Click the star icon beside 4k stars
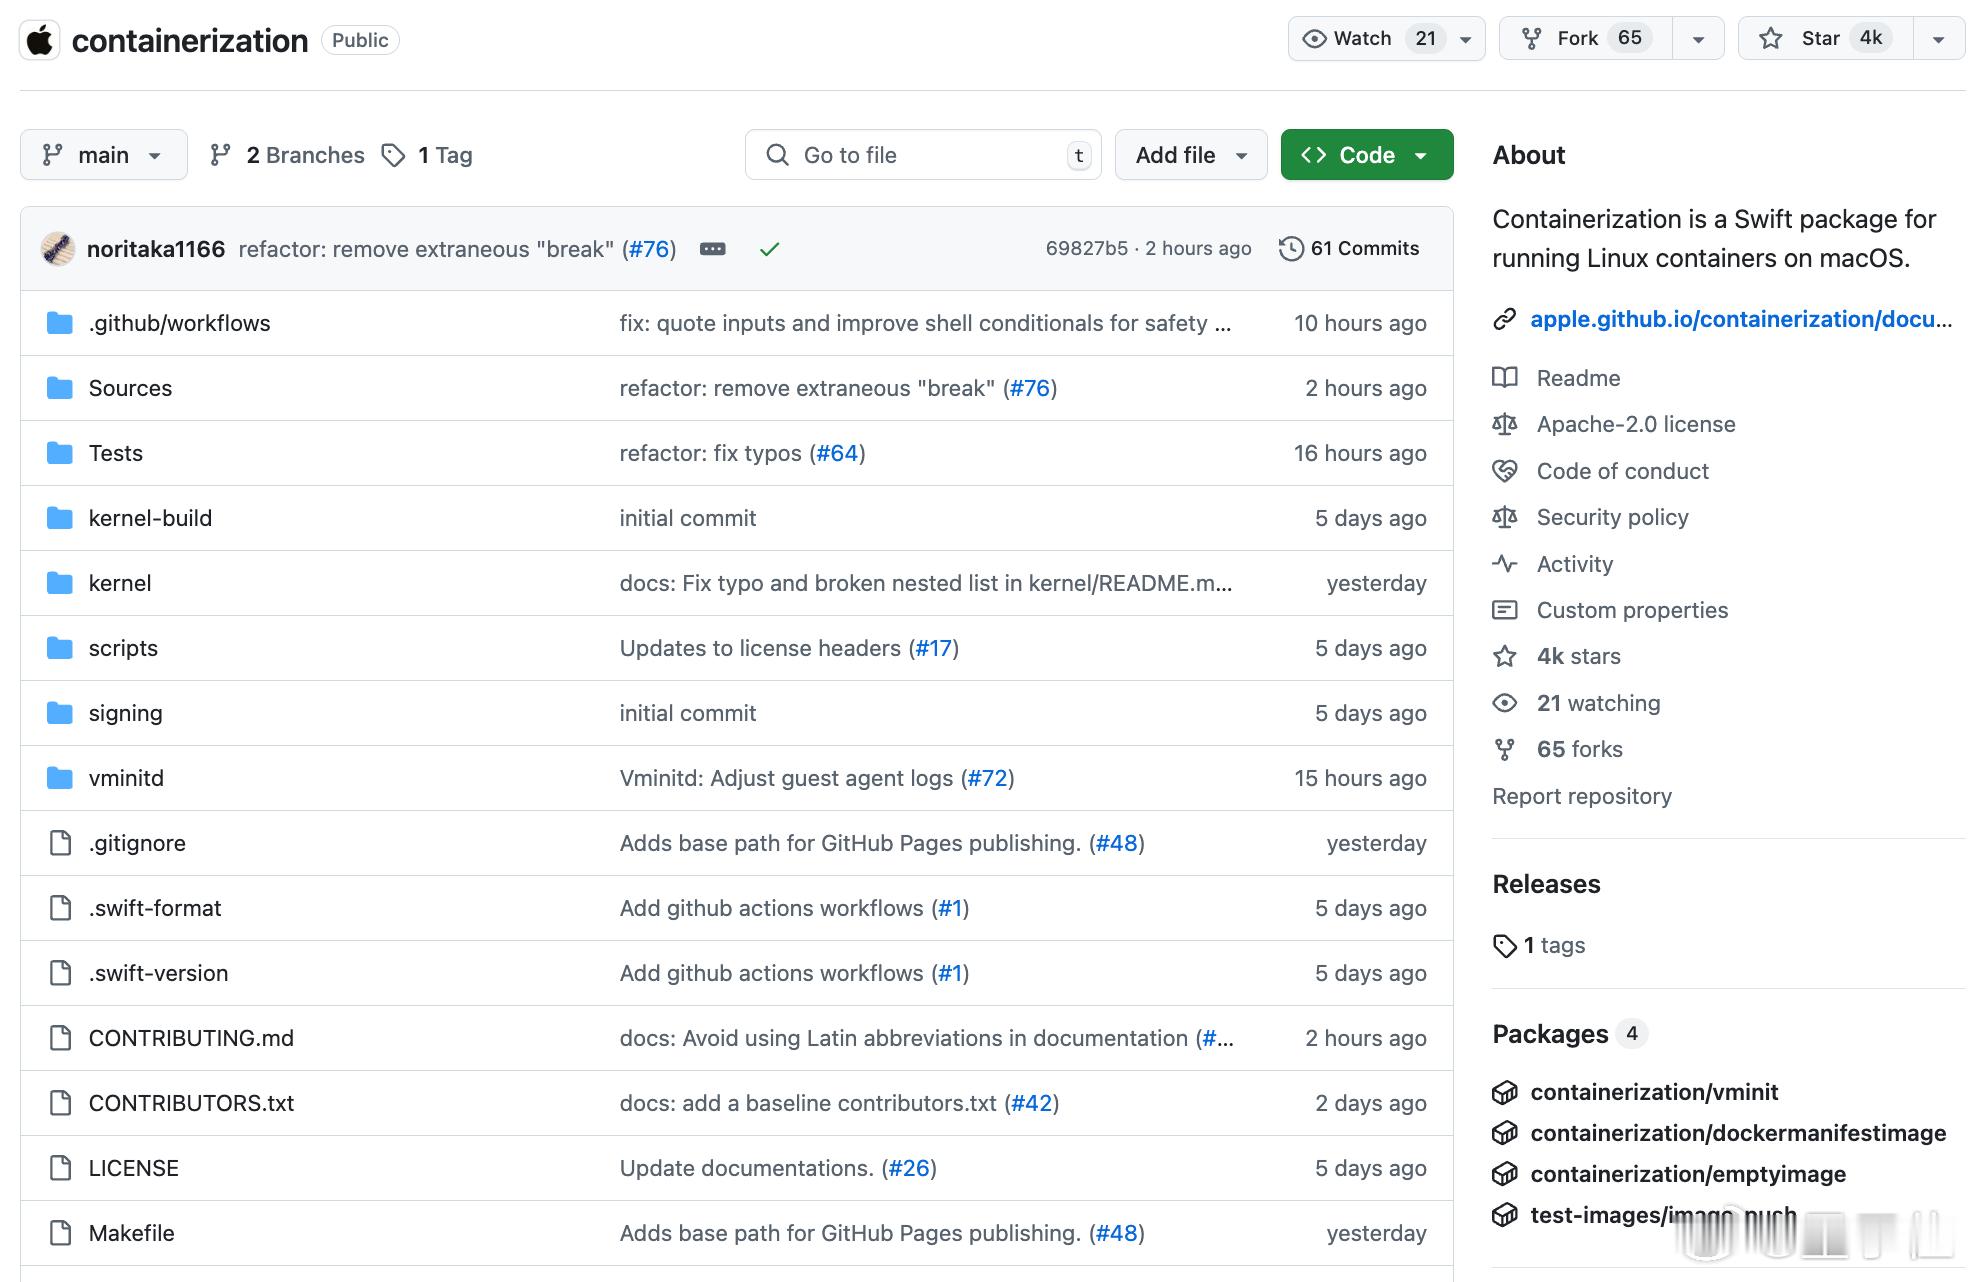Image resolution: width=1970 pixels, height=1282 pixels. click(x=1505, y=656)
